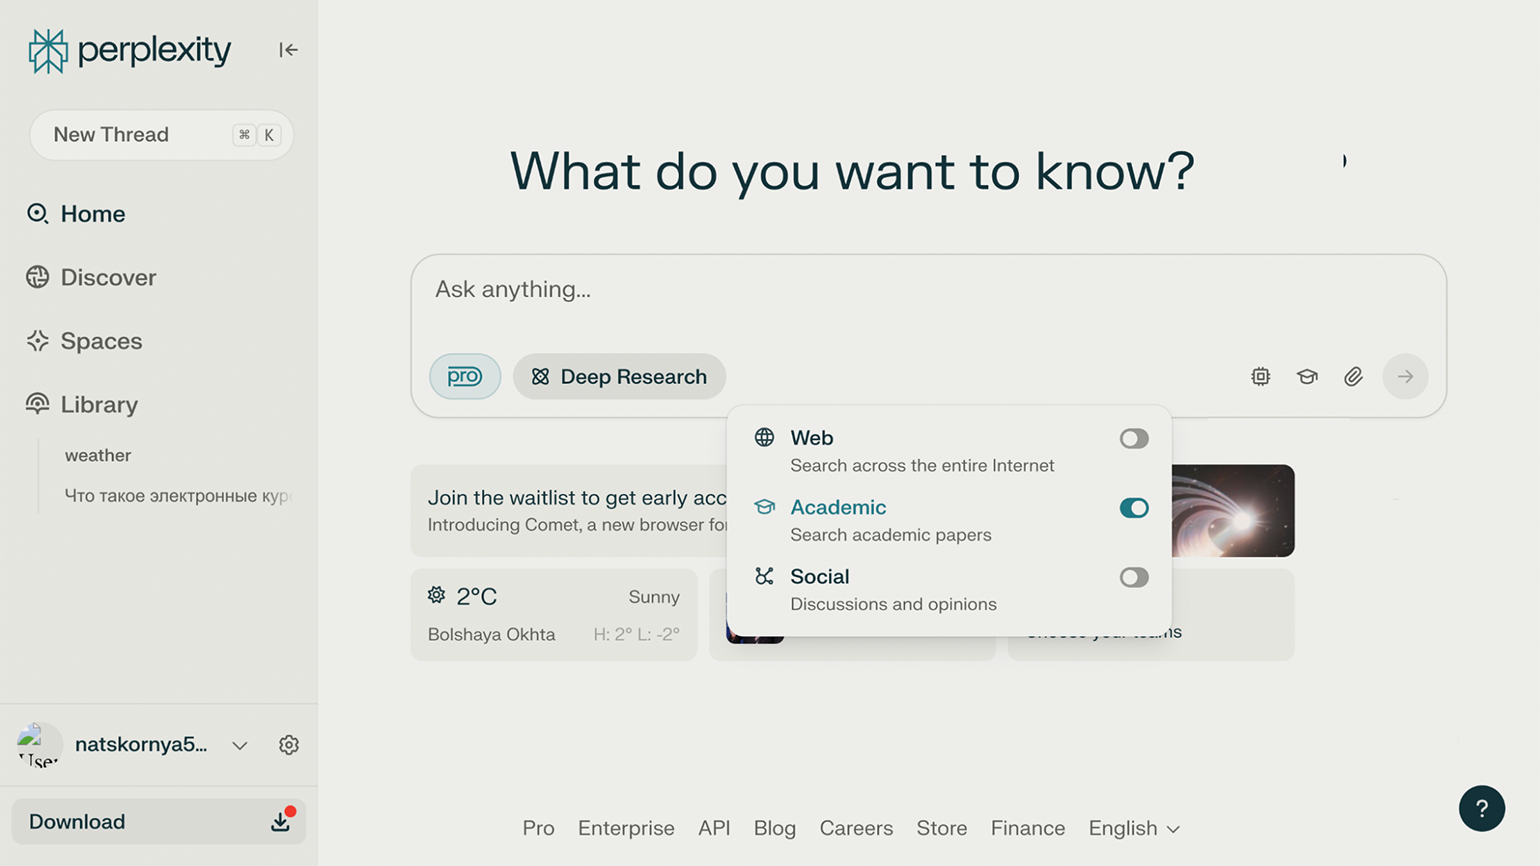The image size is (1540, 866).
Task: Open the help question mark button
Action: tap(1481, 808)
